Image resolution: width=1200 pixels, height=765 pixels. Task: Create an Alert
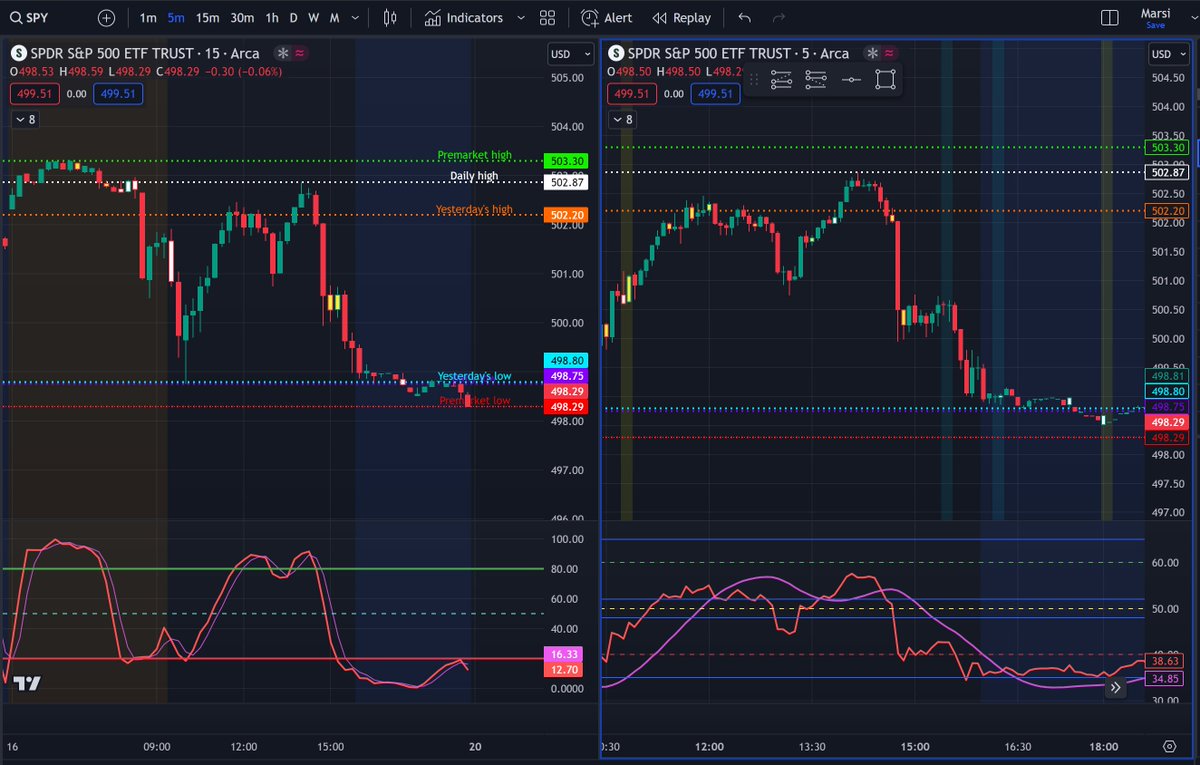point(607,18)
